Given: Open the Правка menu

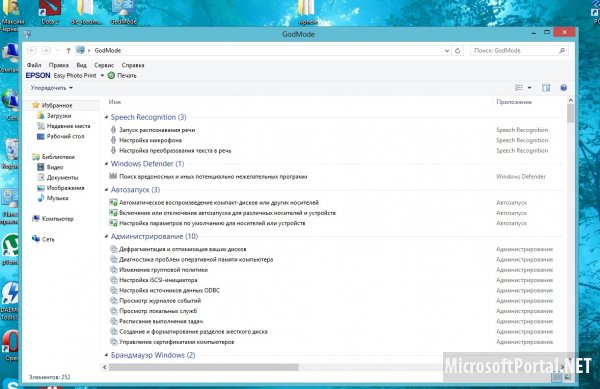Looking at the screenshot, I should (x=59, y=65).
